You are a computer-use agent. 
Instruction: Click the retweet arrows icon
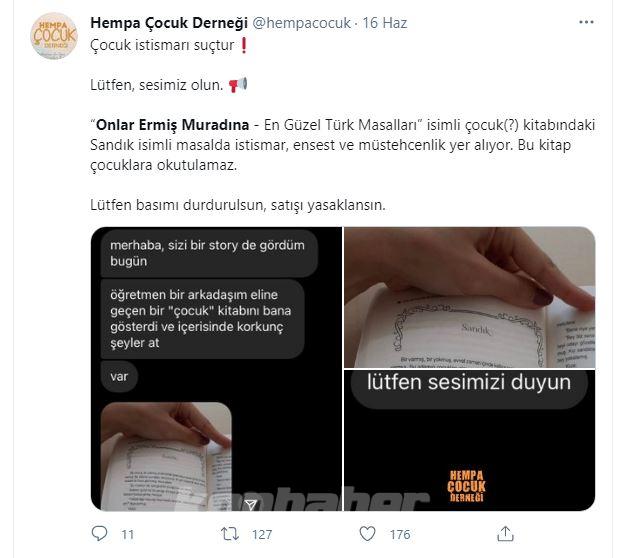point(230,534)
